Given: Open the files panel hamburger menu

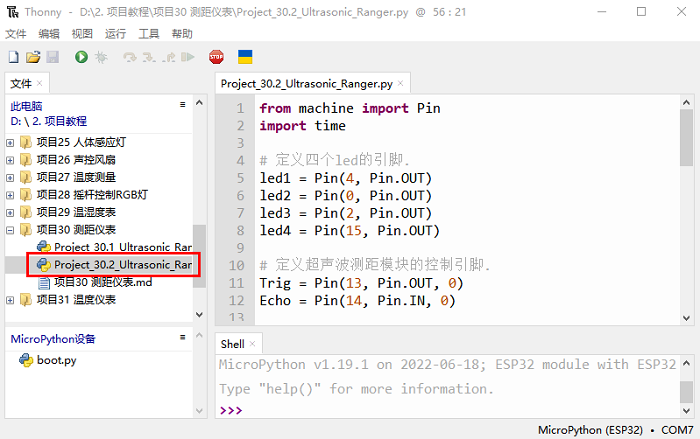Looking at the screenshot, I should 182,104.
